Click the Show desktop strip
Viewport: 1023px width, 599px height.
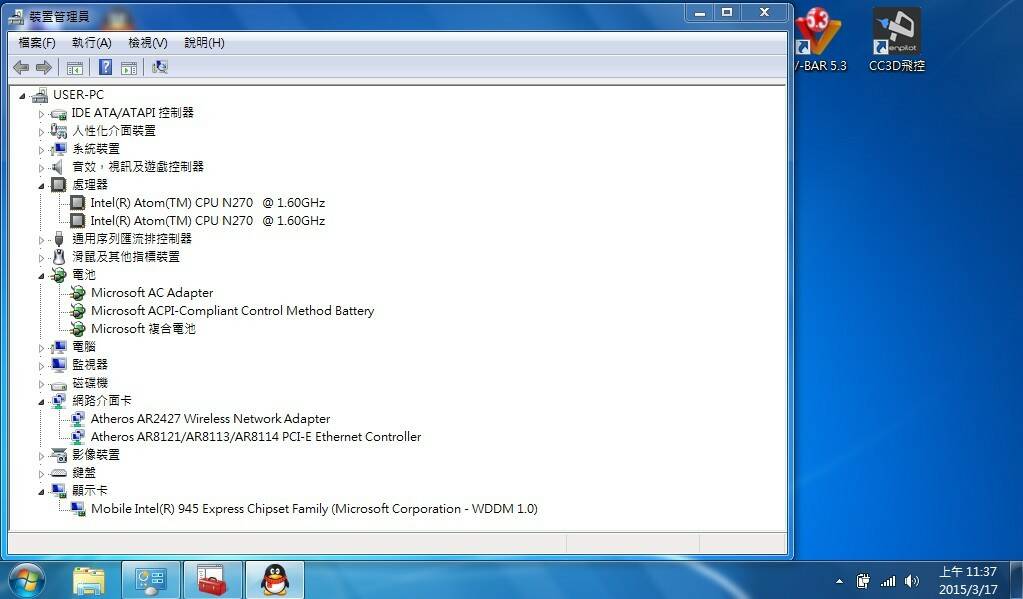pos(1016,580)
